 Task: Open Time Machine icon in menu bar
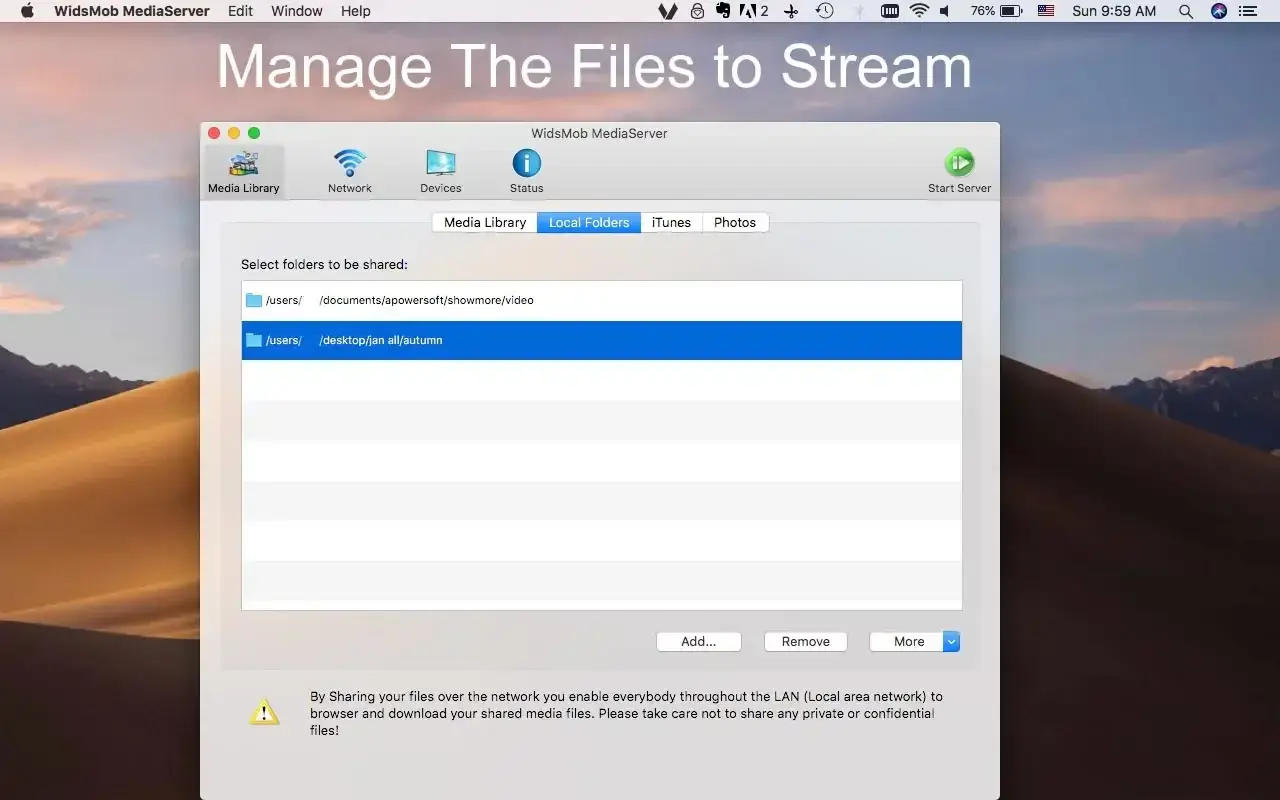pyautogui.click(x=824, y=11)
